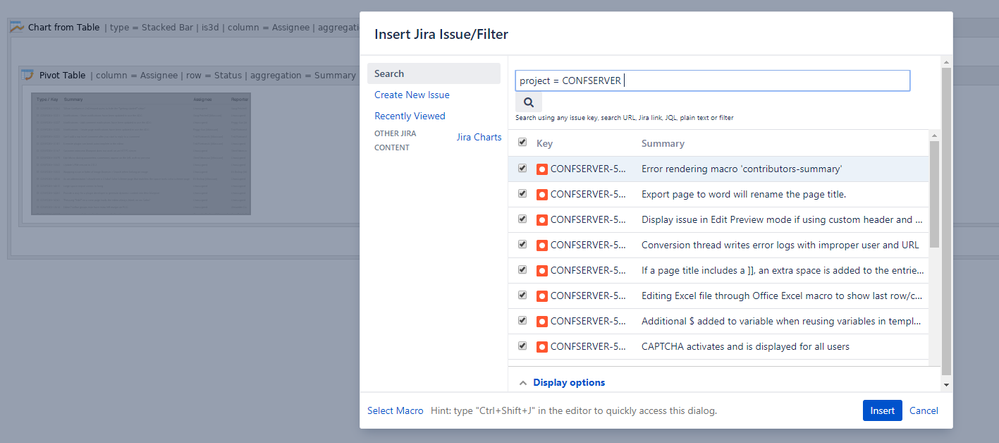The height and width of the screenshot is (443, 999).
Task: Click the 'Error rendering macro contributors-summary' summary text
Action: (x=742, y=169)
